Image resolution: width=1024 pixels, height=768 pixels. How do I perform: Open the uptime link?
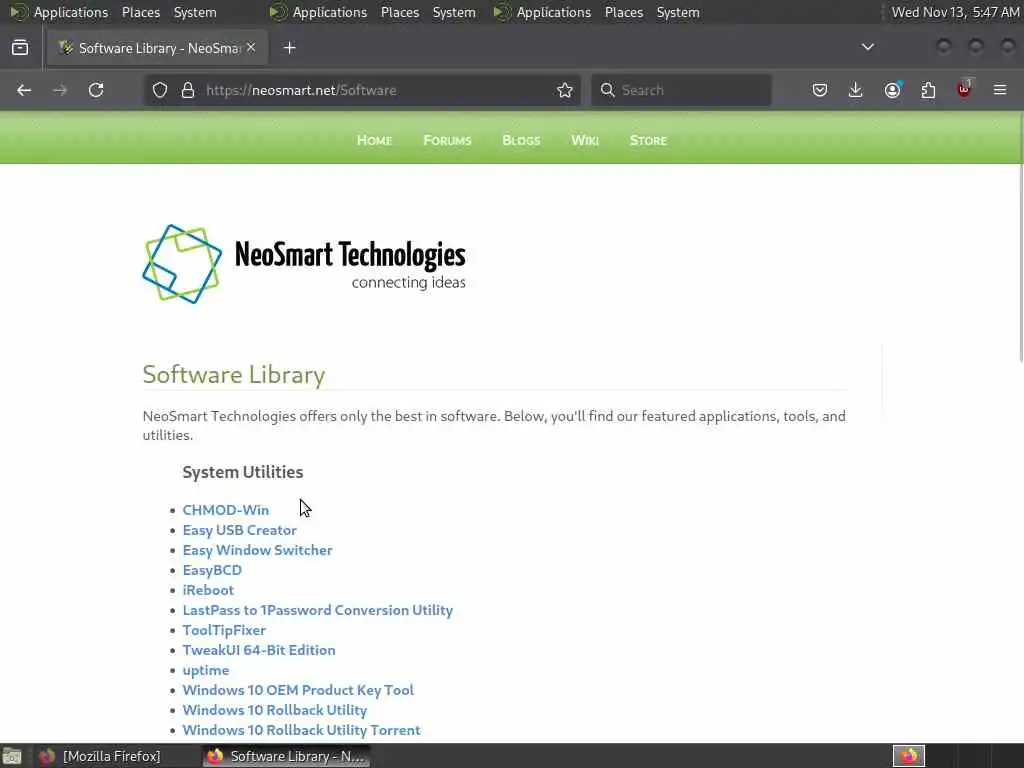[206, 671]
